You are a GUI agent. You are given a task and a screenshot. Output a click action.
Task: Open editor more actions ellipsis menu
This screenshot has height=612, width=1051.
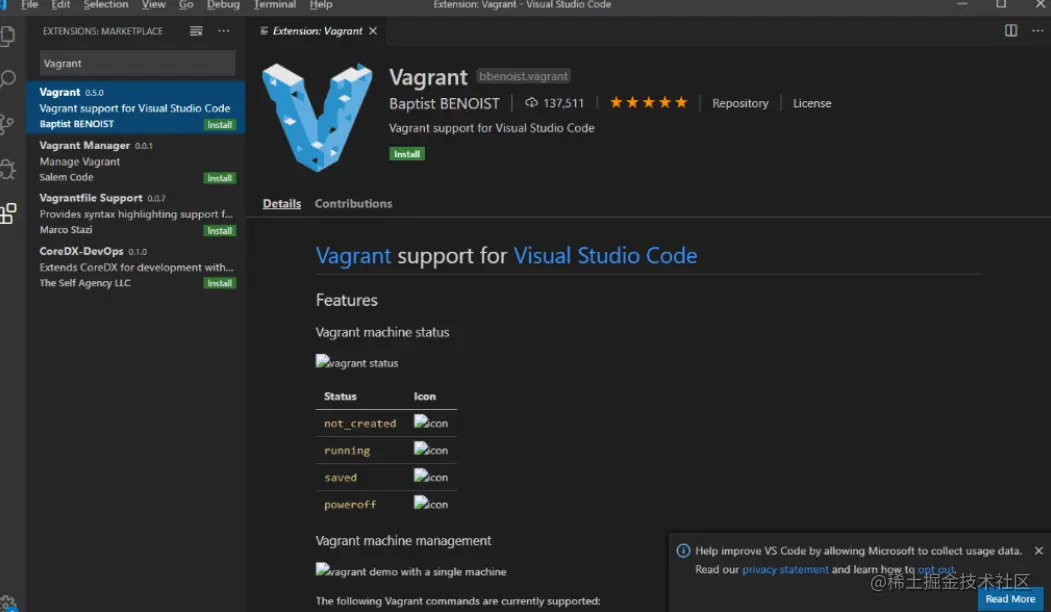(x=1035, y=31)
